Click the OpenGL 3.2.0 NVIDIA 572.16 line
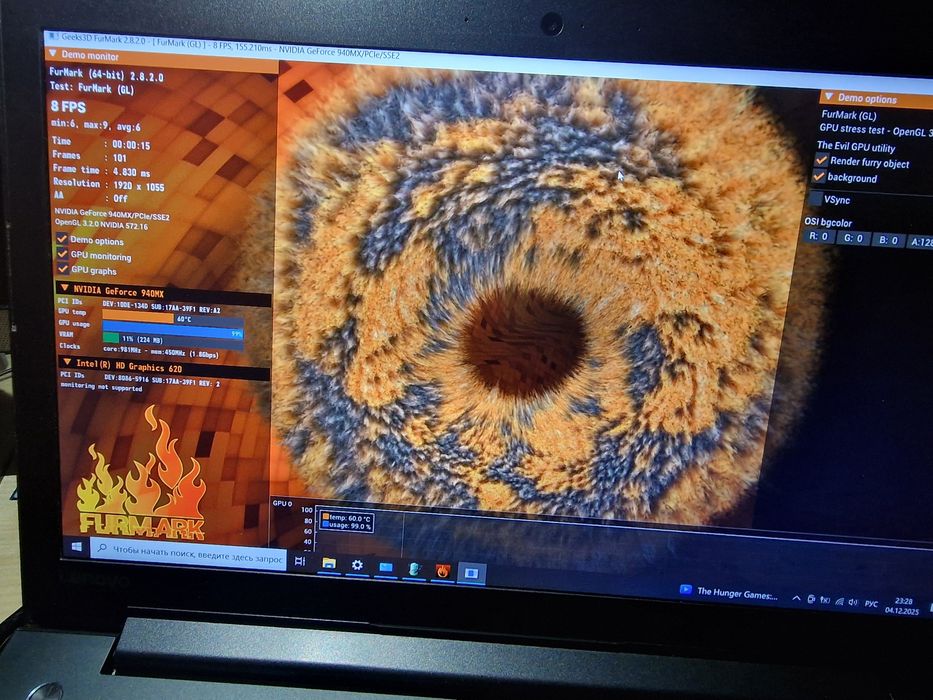Image resolution: width=933 pixels, height=700 pixels. coord(101,224)
